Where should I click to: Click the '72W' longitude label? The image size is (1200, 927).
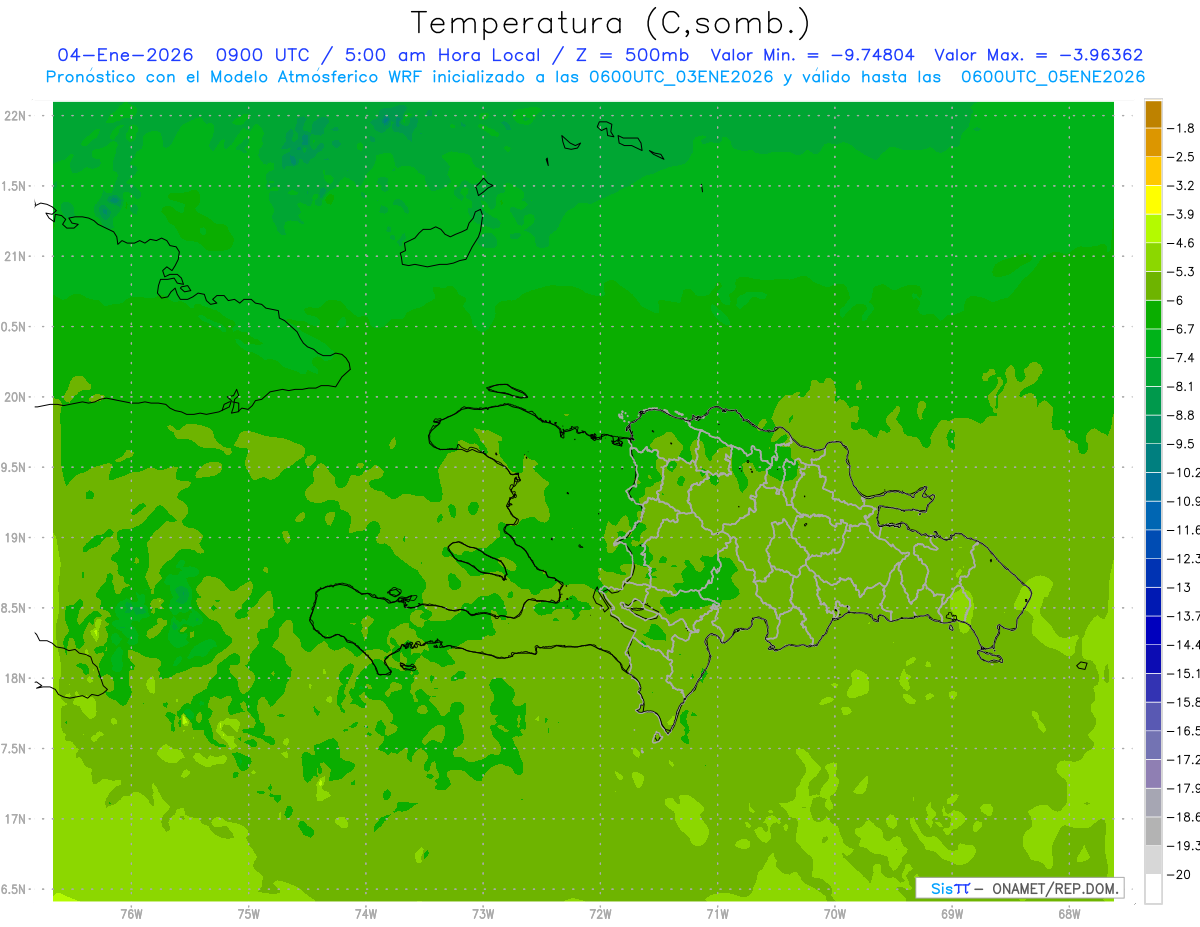point(601,913)
